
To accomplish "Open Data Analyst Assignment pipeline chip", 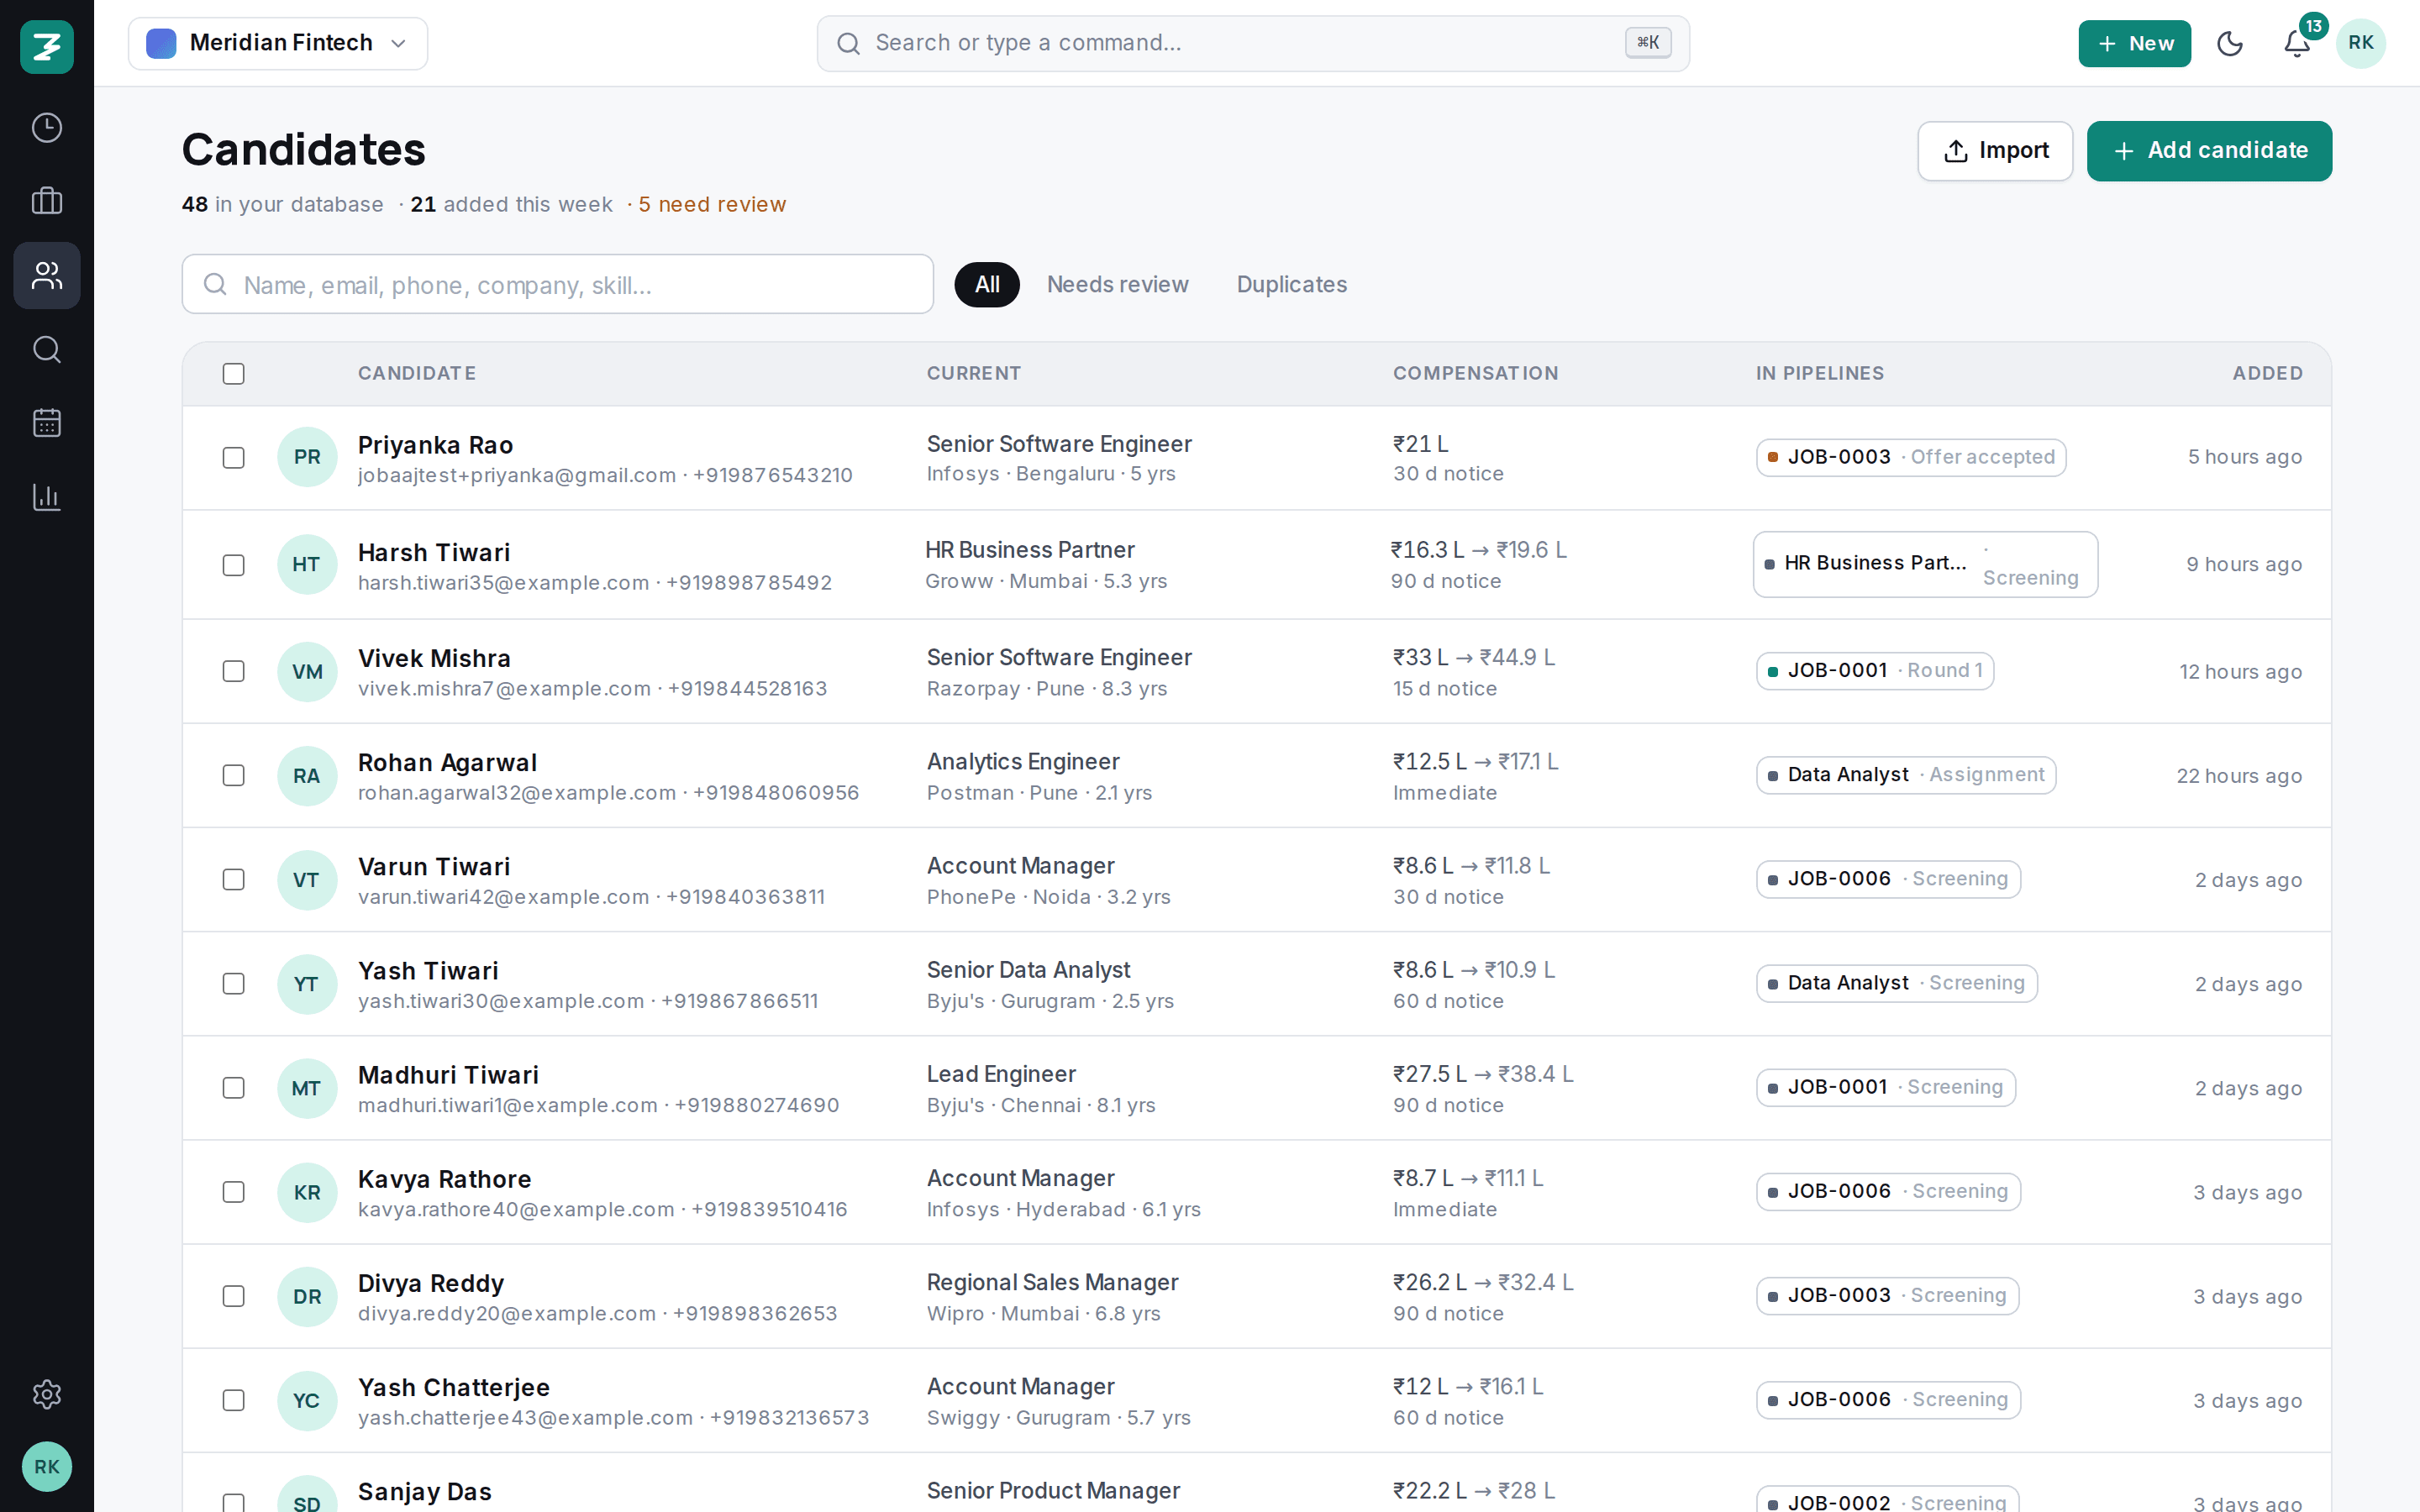I will [x=1906, y=775].
